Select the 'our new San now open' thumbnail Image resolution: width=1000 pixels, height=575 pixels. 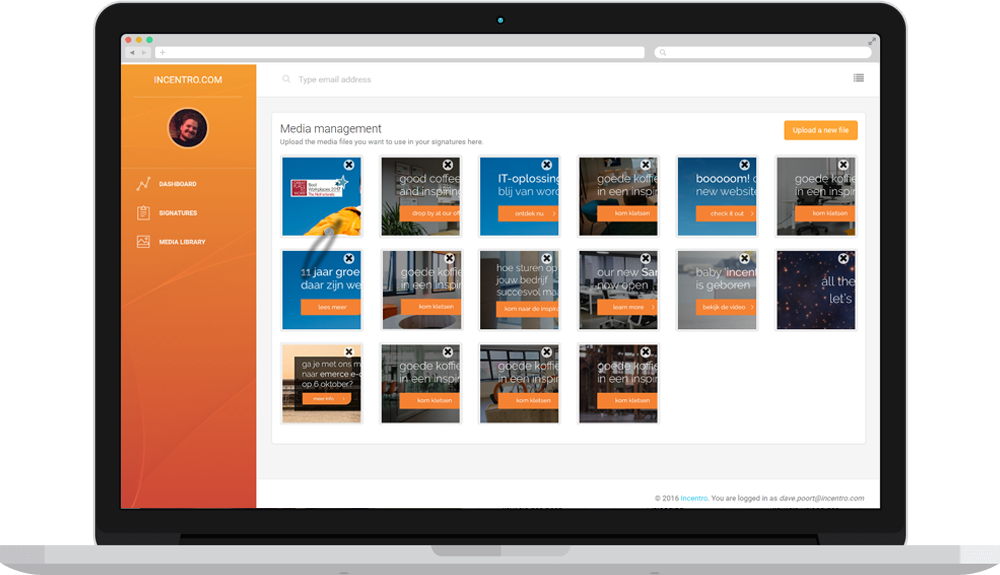point(618,290)
